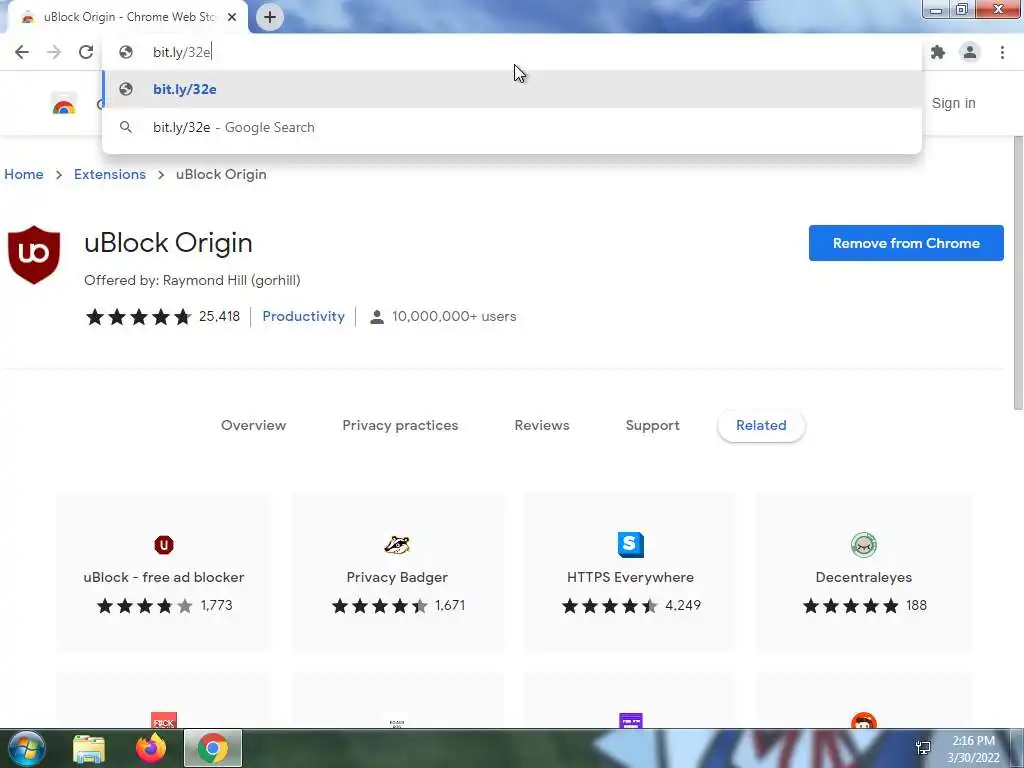Image resolution: width=1024 pixels, height=768 pixels.
Task: Switch to the Reviews tab
Action: (x=542, y=425)
